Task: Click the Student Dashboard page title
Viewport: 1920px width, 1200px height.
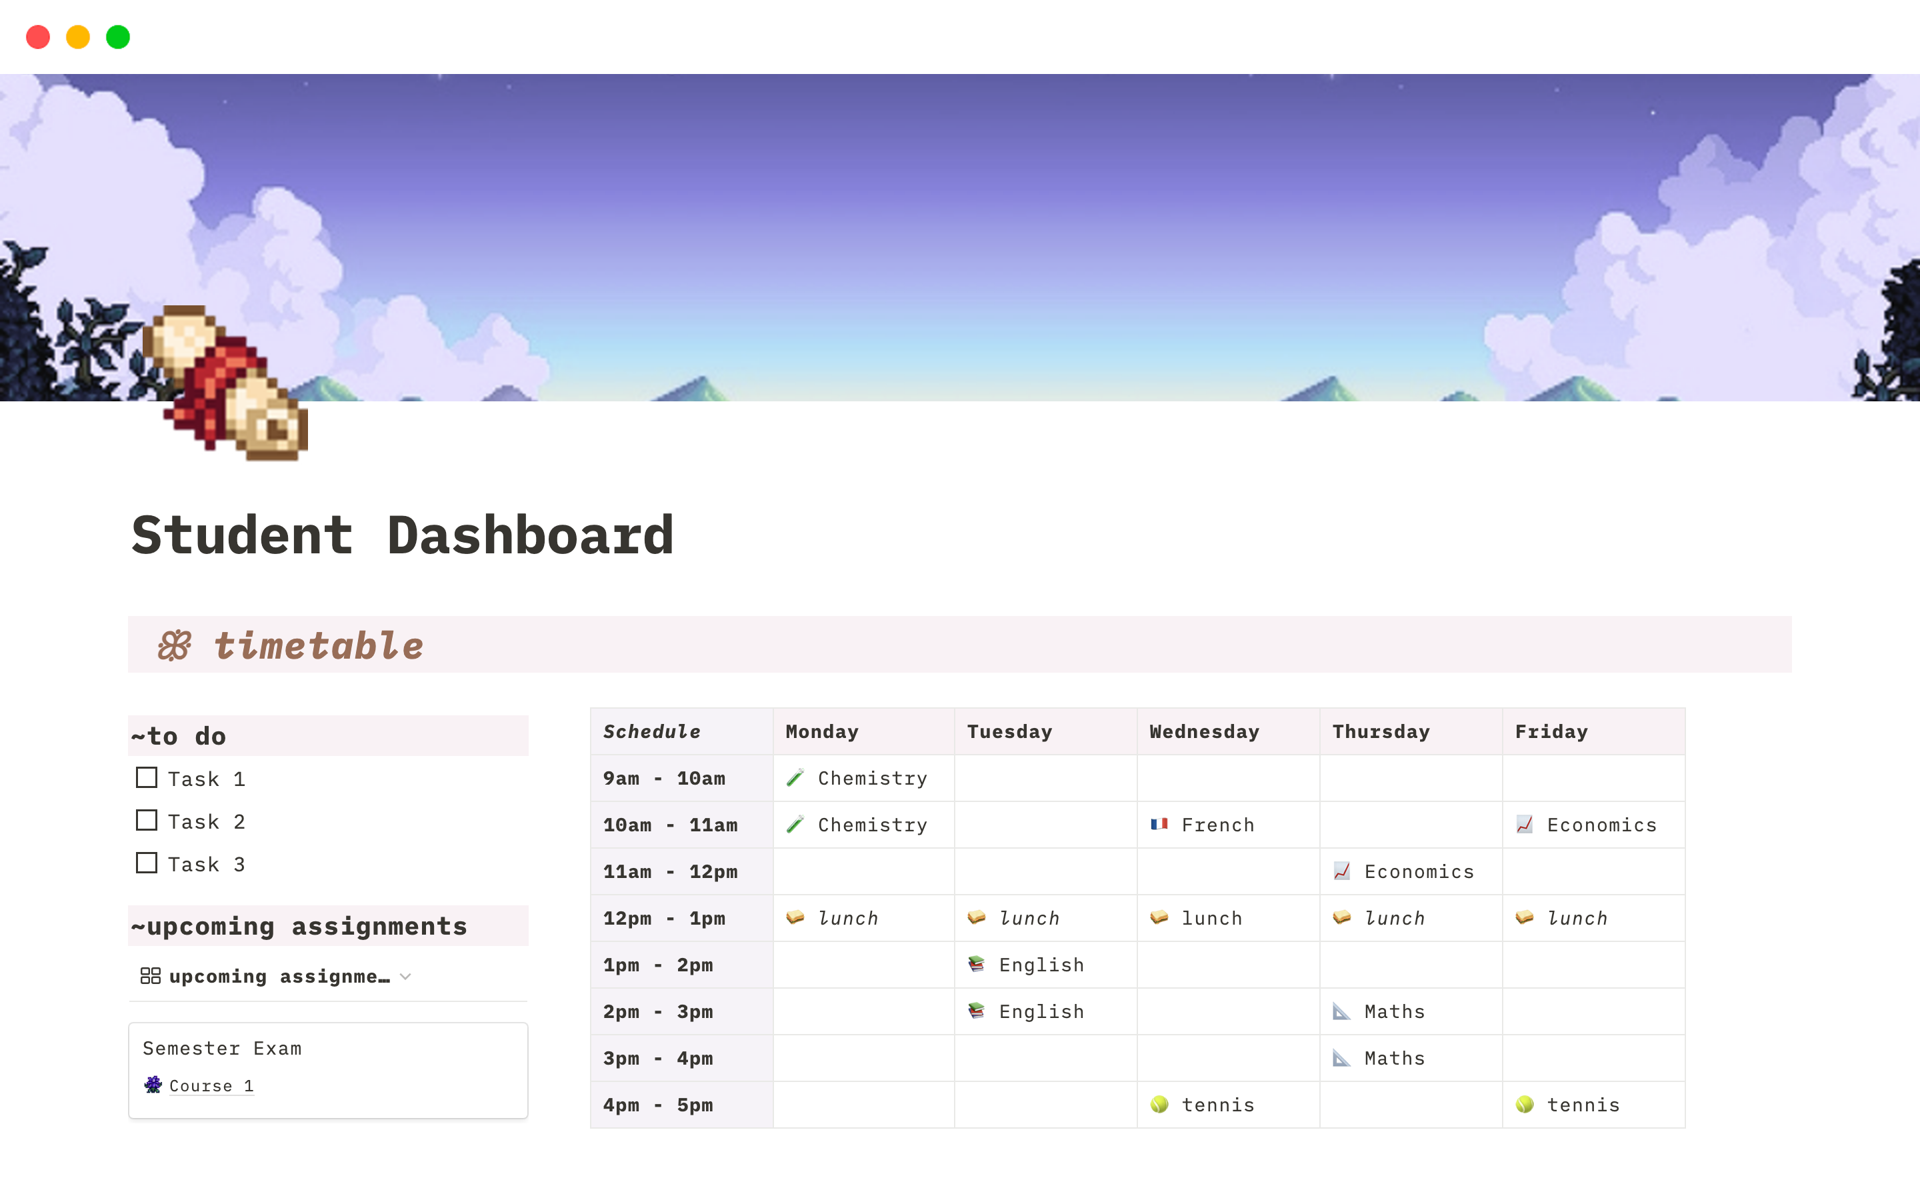Action: 402,535
